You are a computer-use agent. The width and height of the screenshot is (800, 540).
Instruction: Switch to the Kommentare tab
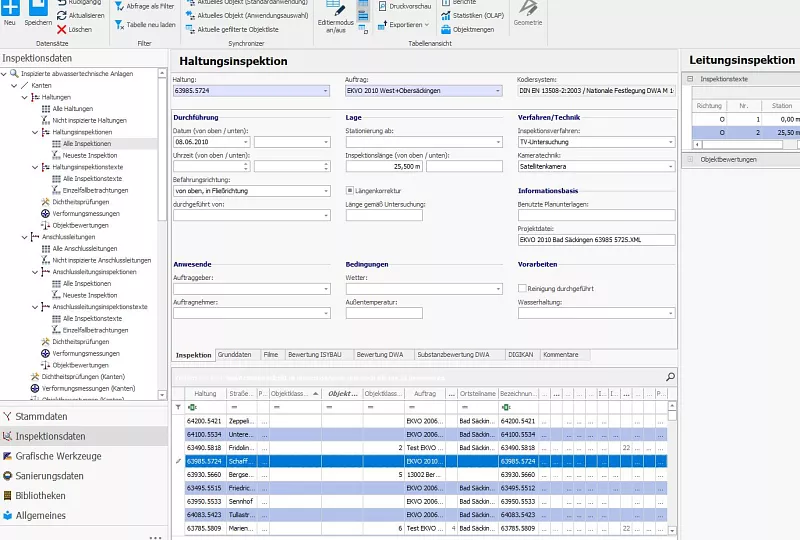(561, 355)
